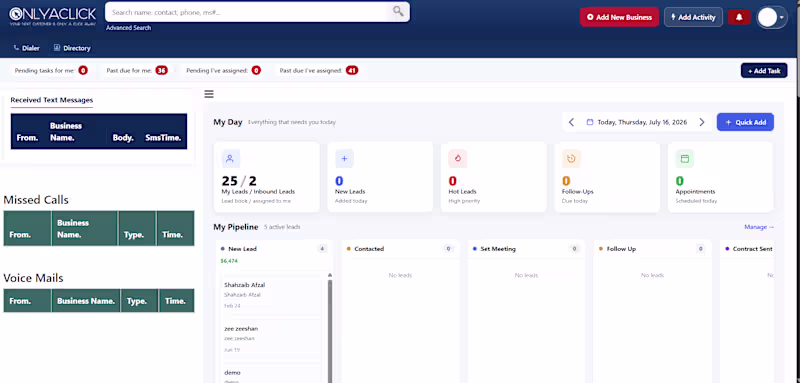Open the Appointments card

click(x=720, y=177)
